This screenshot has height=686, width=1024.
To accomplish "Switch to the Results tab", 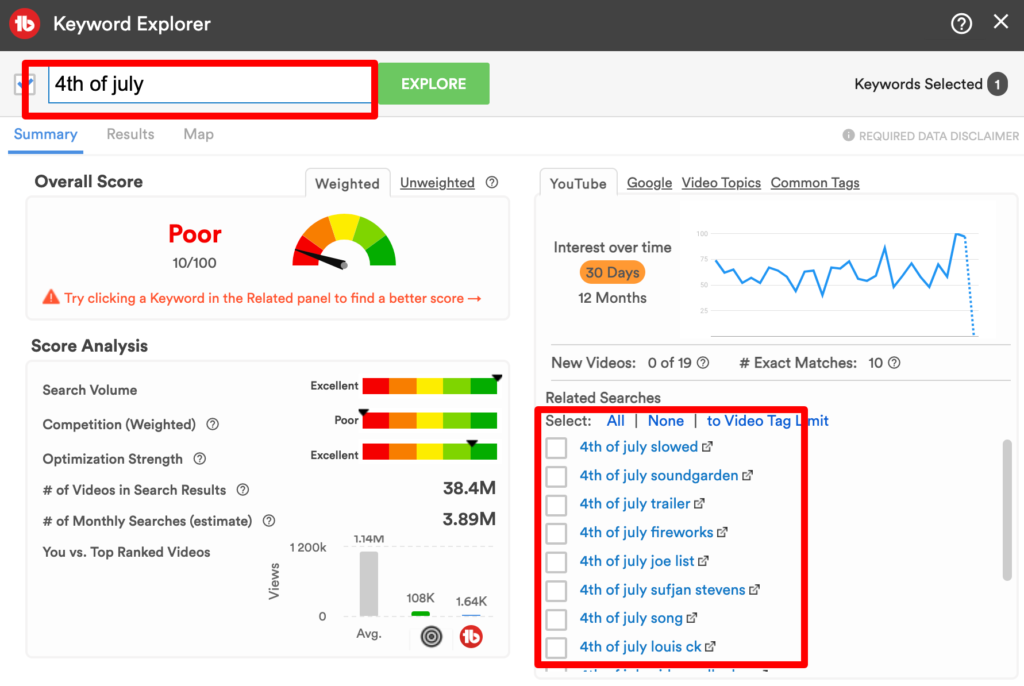I will pos(130,134).
